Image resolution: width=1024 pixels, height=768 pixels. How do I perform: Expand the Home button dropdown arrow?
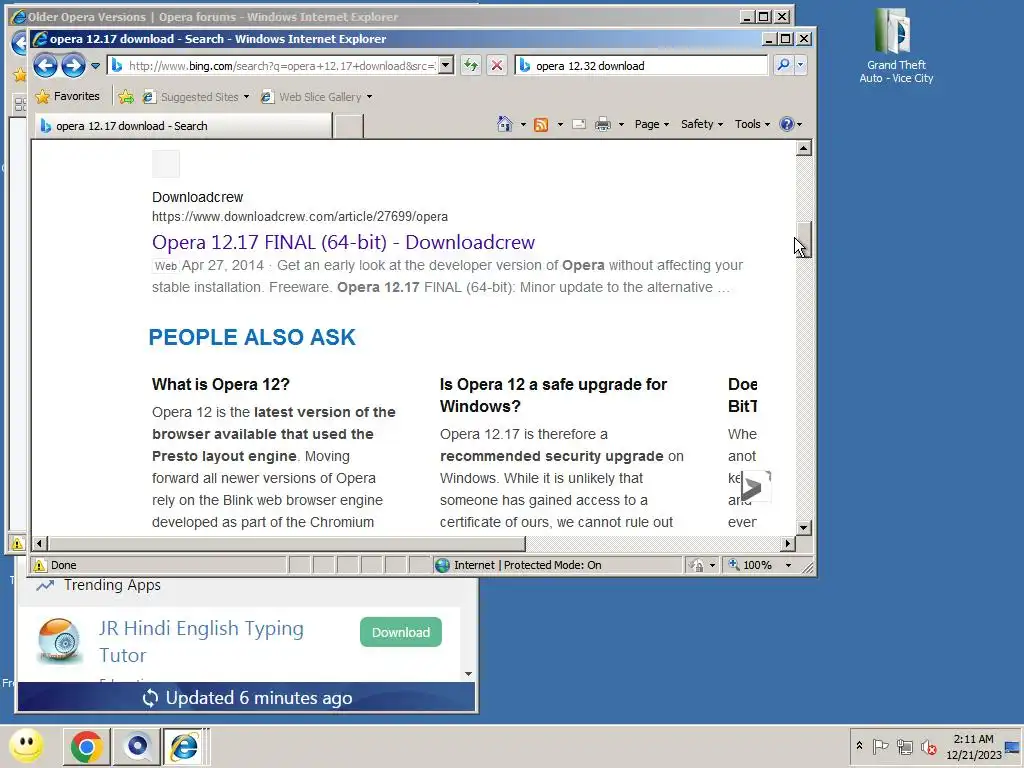[522, 124]
